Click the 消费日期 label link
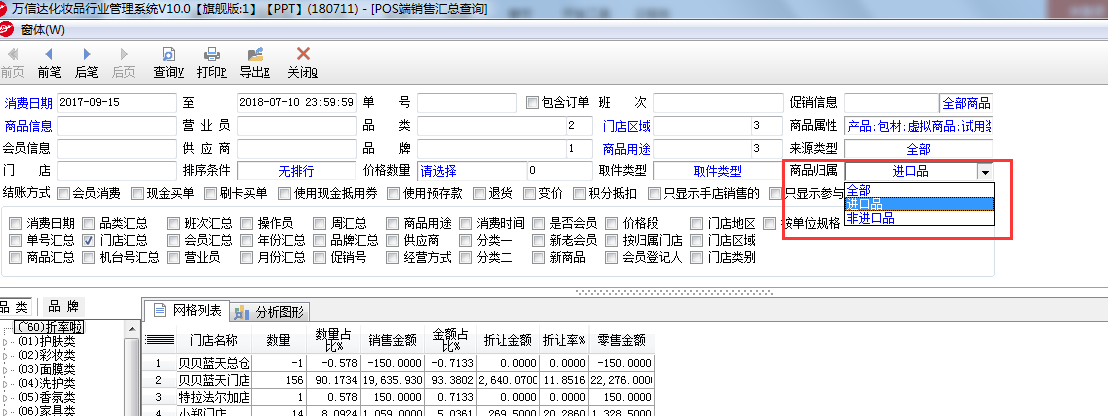Image resolution: width=1108 pixels, height=416 pixels. 28,103
